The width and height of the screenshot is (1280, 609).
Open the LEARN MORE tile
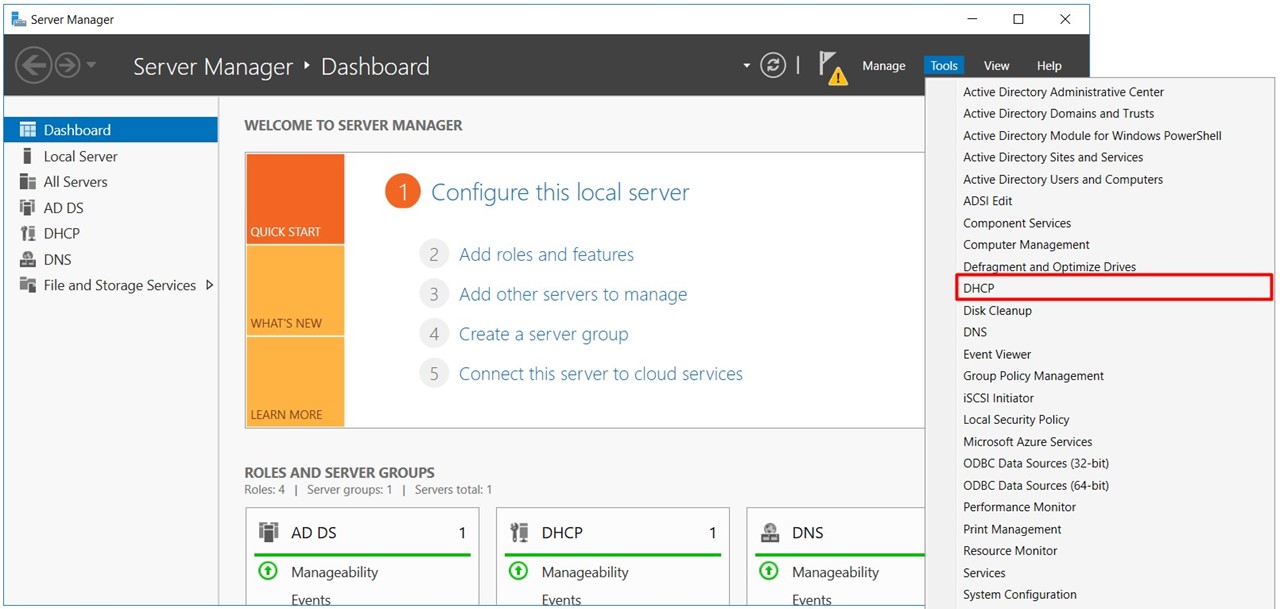click(295, 381)
